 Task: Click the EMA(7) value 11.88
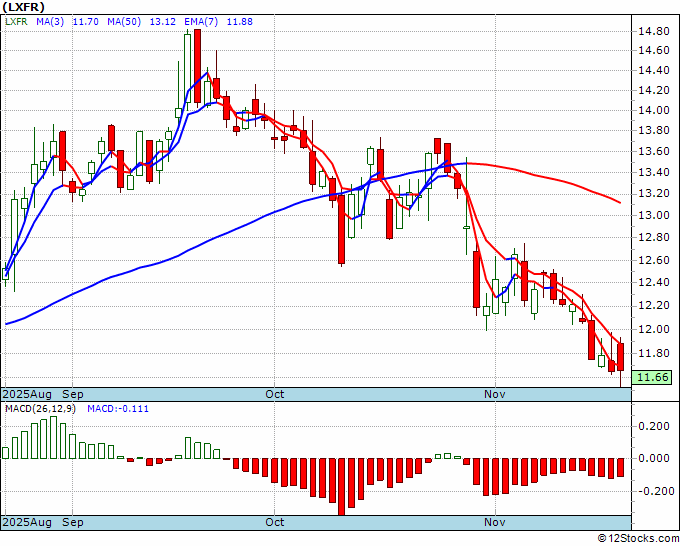pyautogui.click(x=239, y=22)
